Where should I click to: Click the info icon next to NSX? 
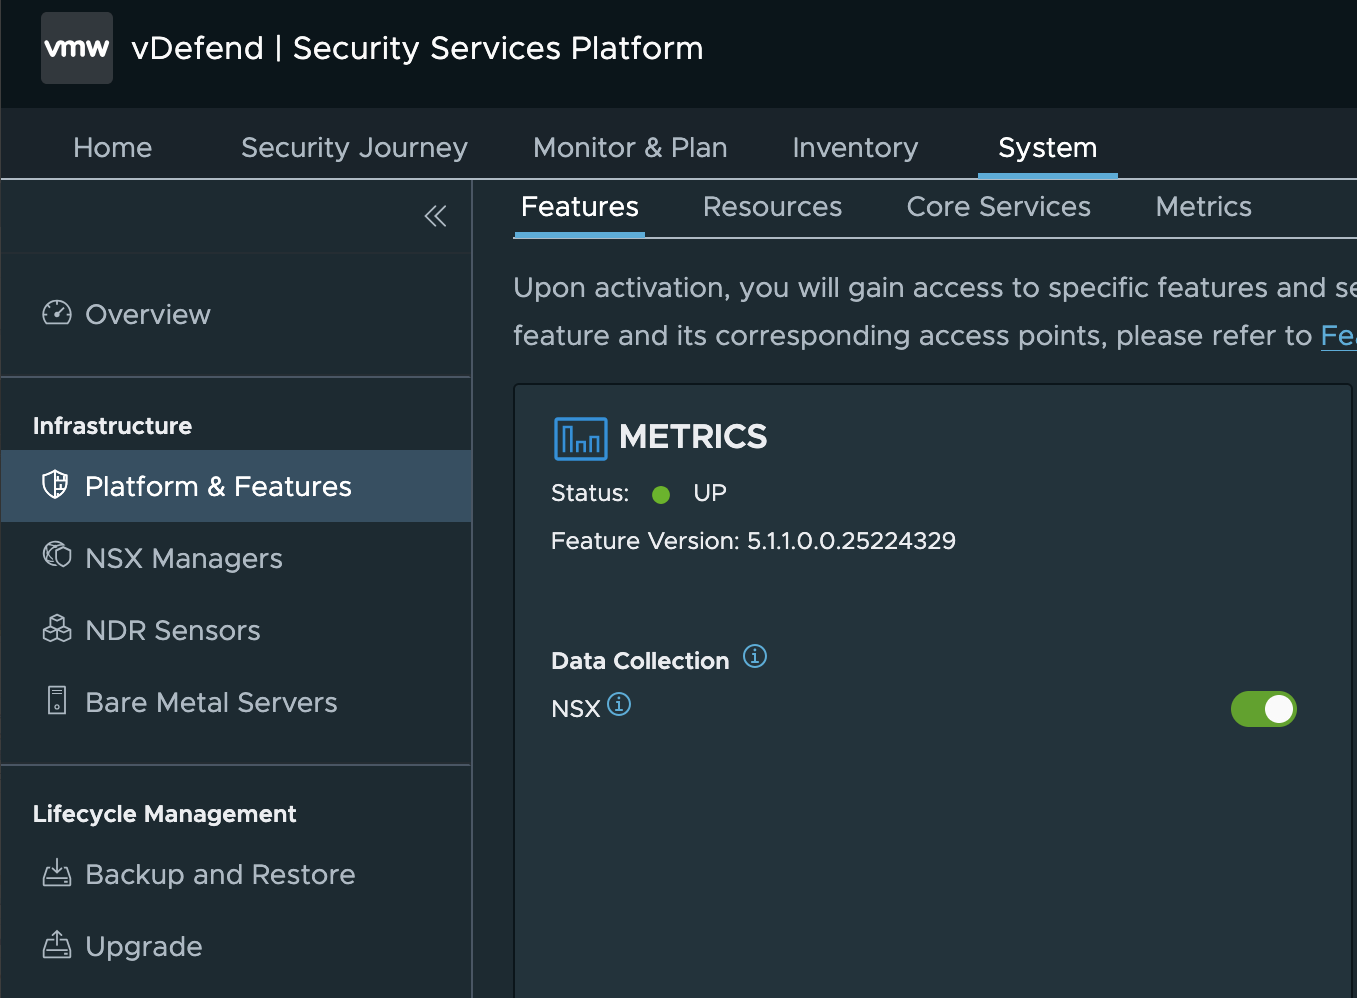click(619, 705)
